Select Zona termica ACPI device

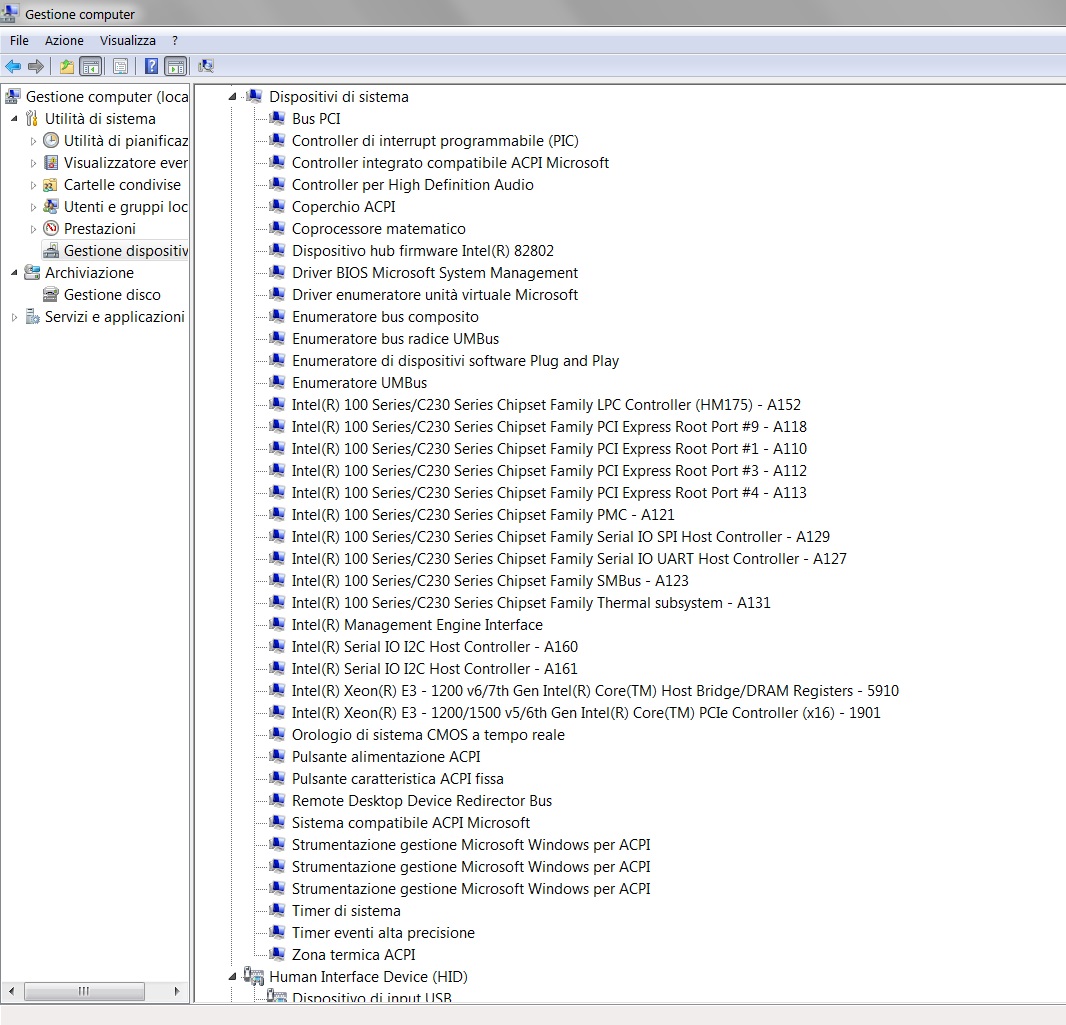353,955
